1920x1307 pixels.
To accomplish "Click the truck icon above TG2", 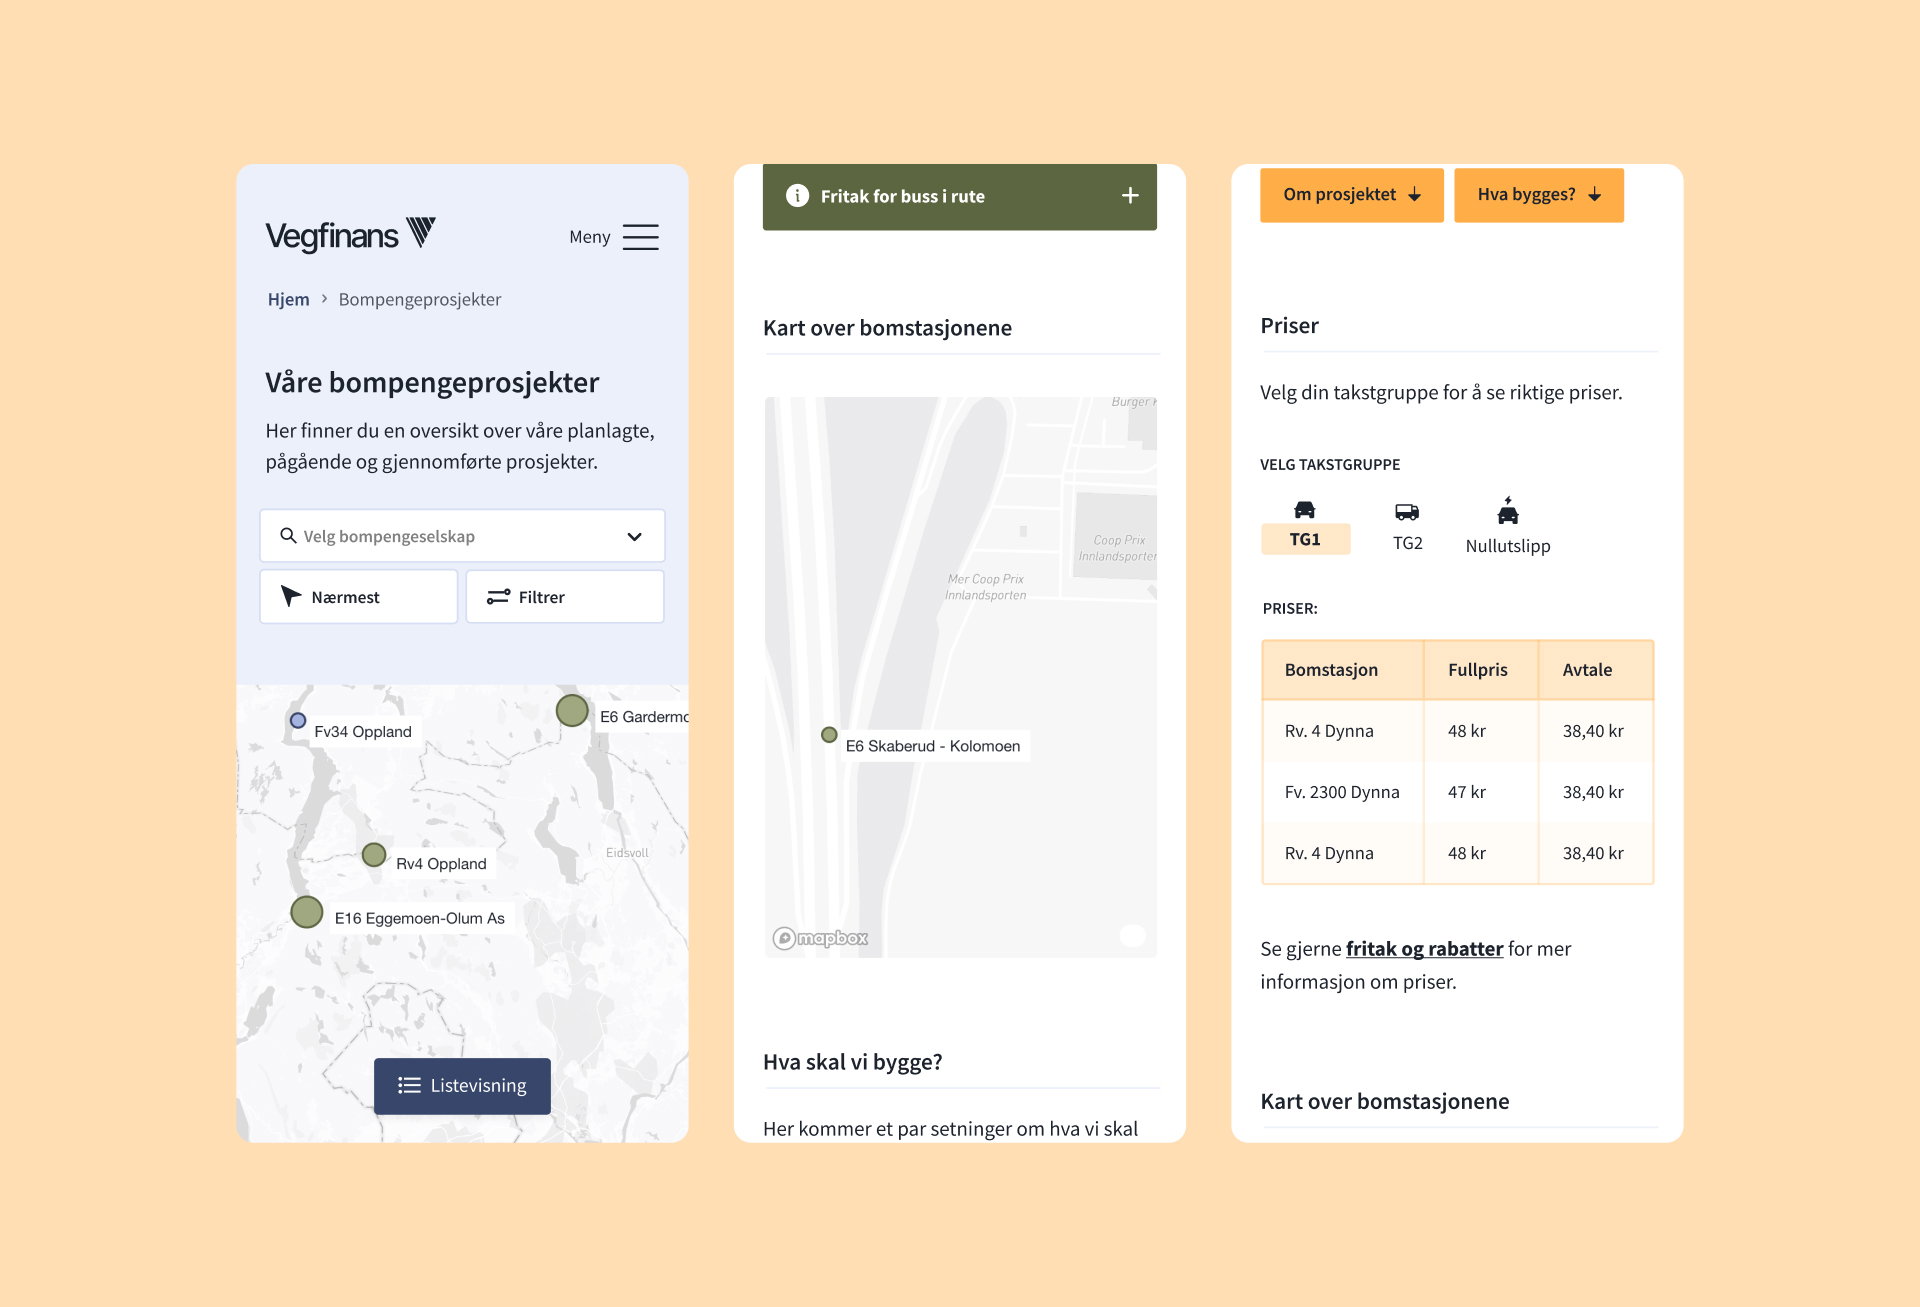I will [x=1407, y=512].
